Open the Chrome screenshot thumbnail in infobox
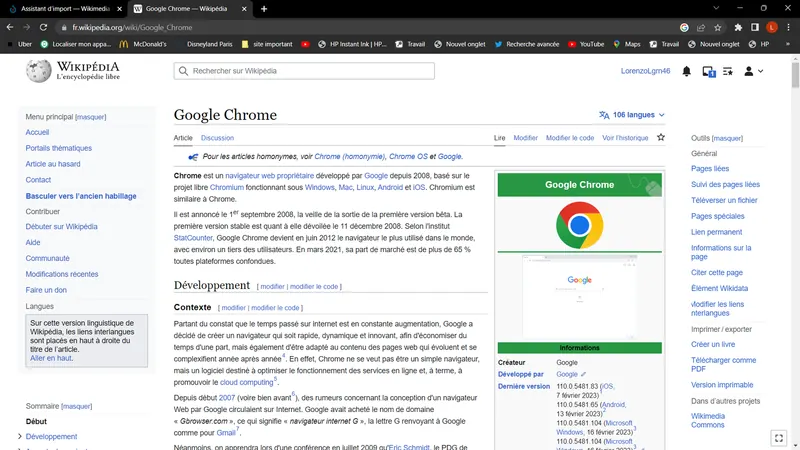 point(580,297)
